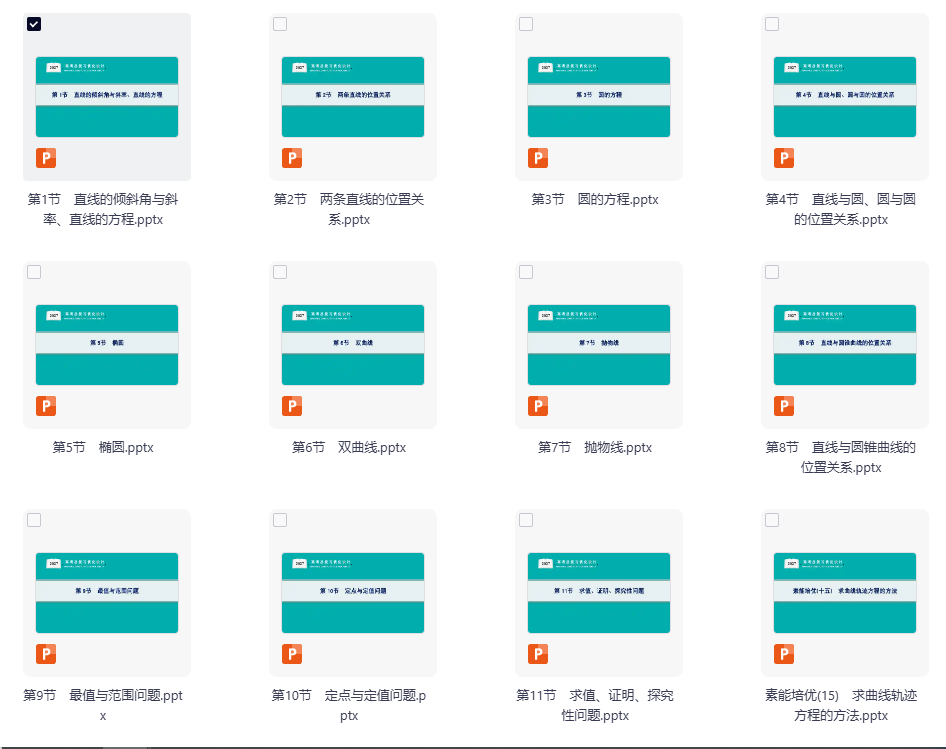The height and width of the screenshot is (749, 946).
Task: Enable checkbox for 第11节 file
Action: click(x=526, y=520)
